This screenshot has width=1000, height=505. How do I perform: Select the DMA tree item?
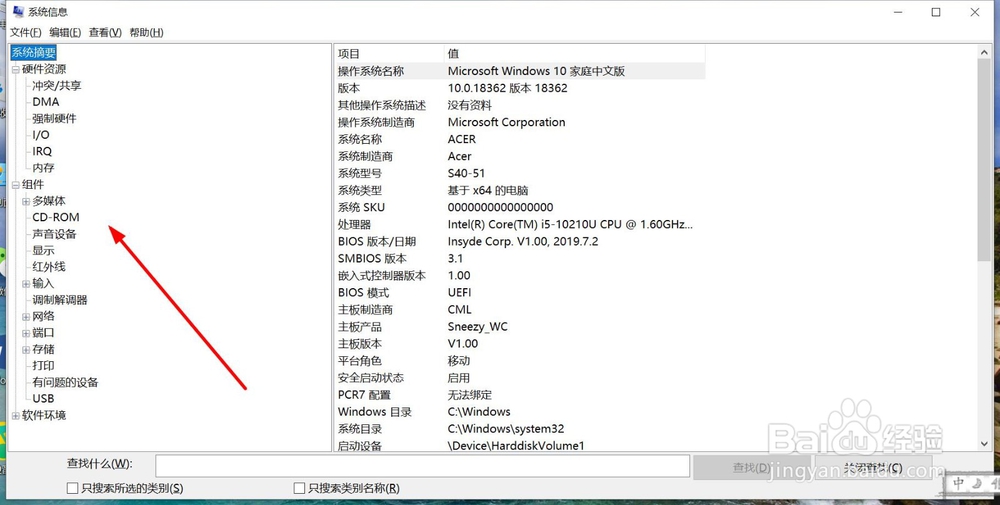tap(46, 102)
